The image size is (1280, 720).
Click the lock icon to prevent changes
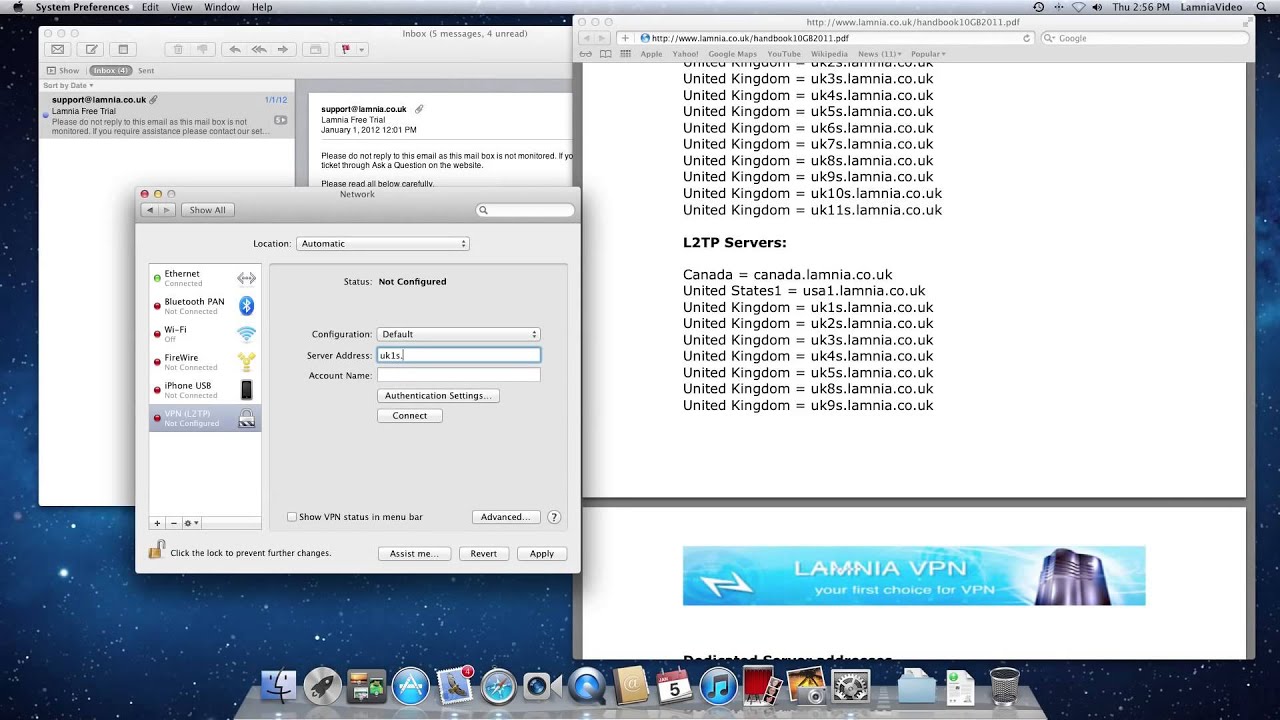coord(157,549)
